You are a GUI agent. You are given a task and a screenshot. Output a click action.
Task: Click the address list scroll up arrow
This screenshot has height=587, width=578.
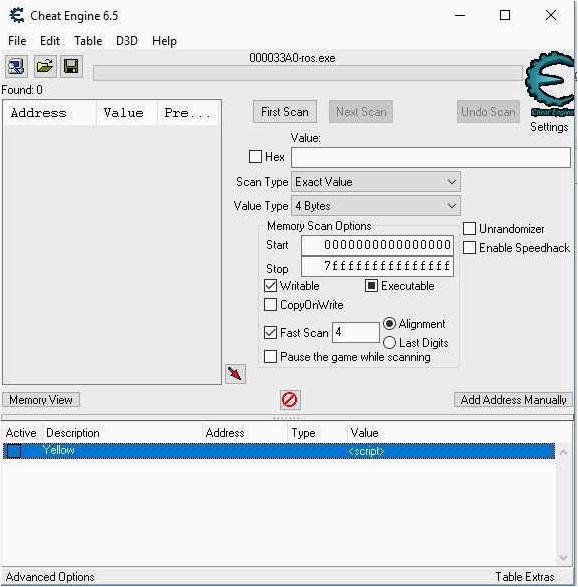(x=563, y=453)
